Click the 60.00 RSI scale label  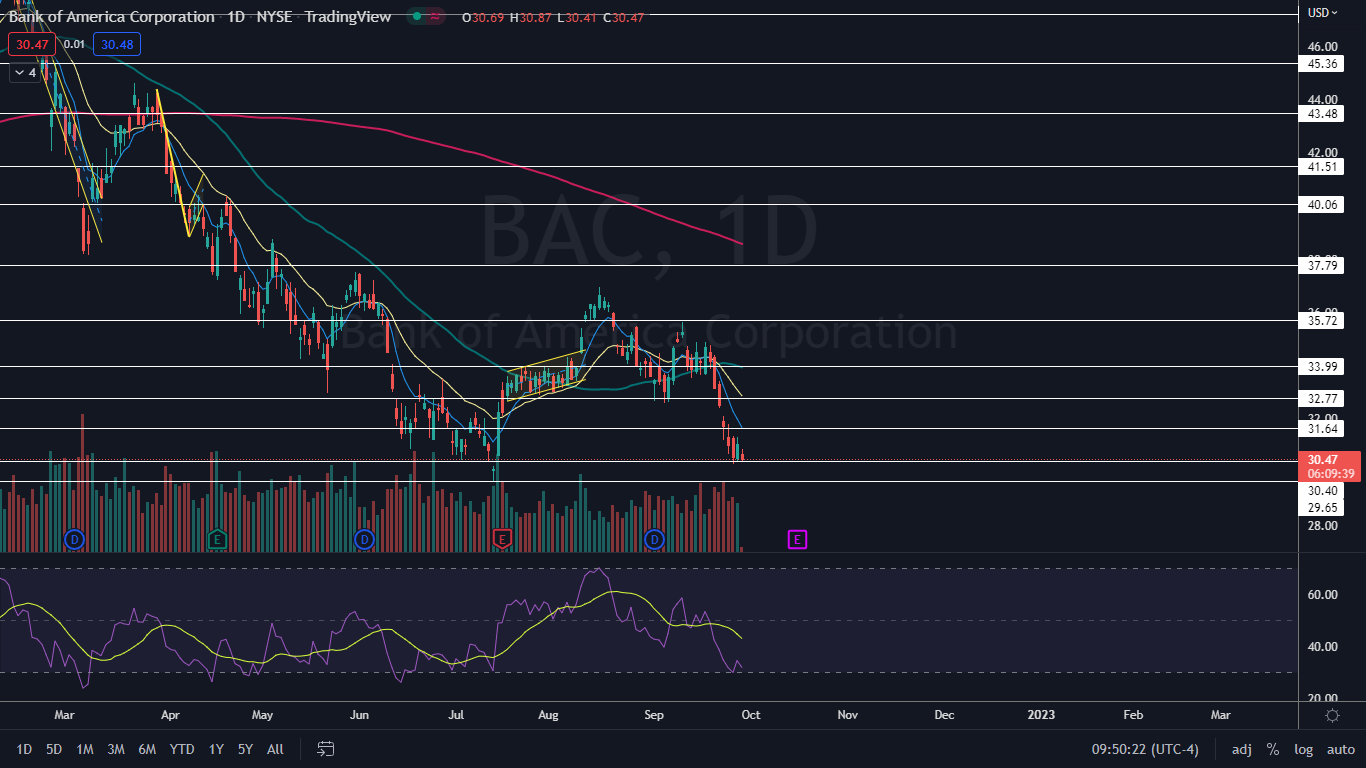pyautogui.click(x=1323, y=595)
